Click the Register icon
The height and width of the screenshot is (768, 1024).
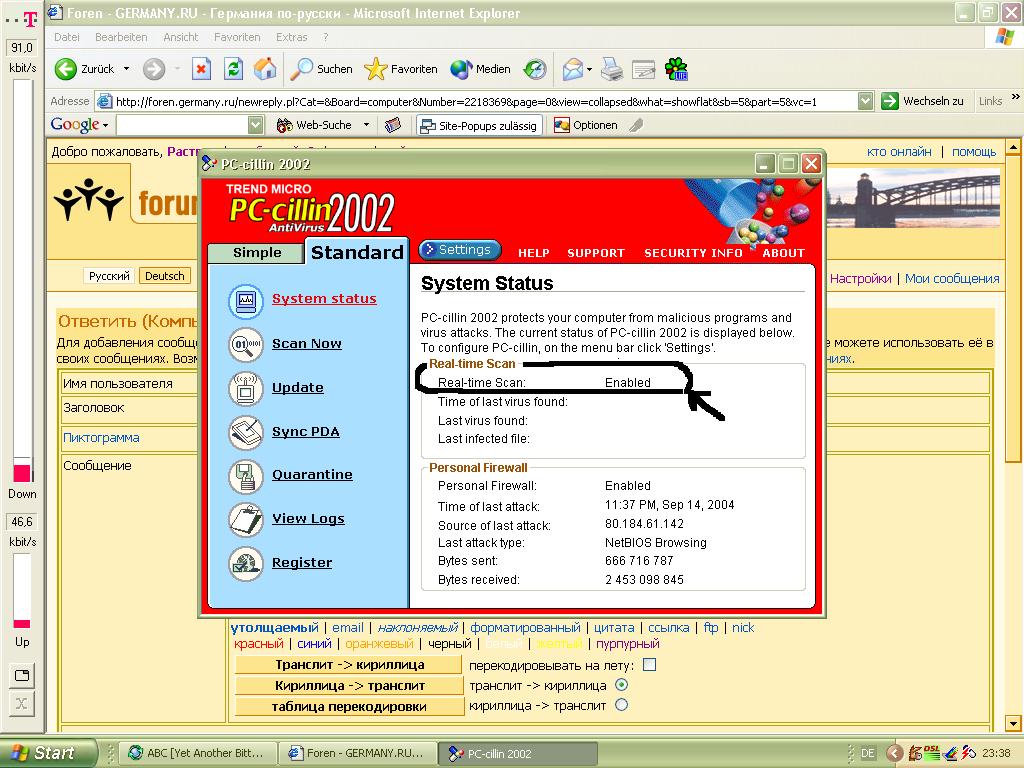(x=245, y=563)
